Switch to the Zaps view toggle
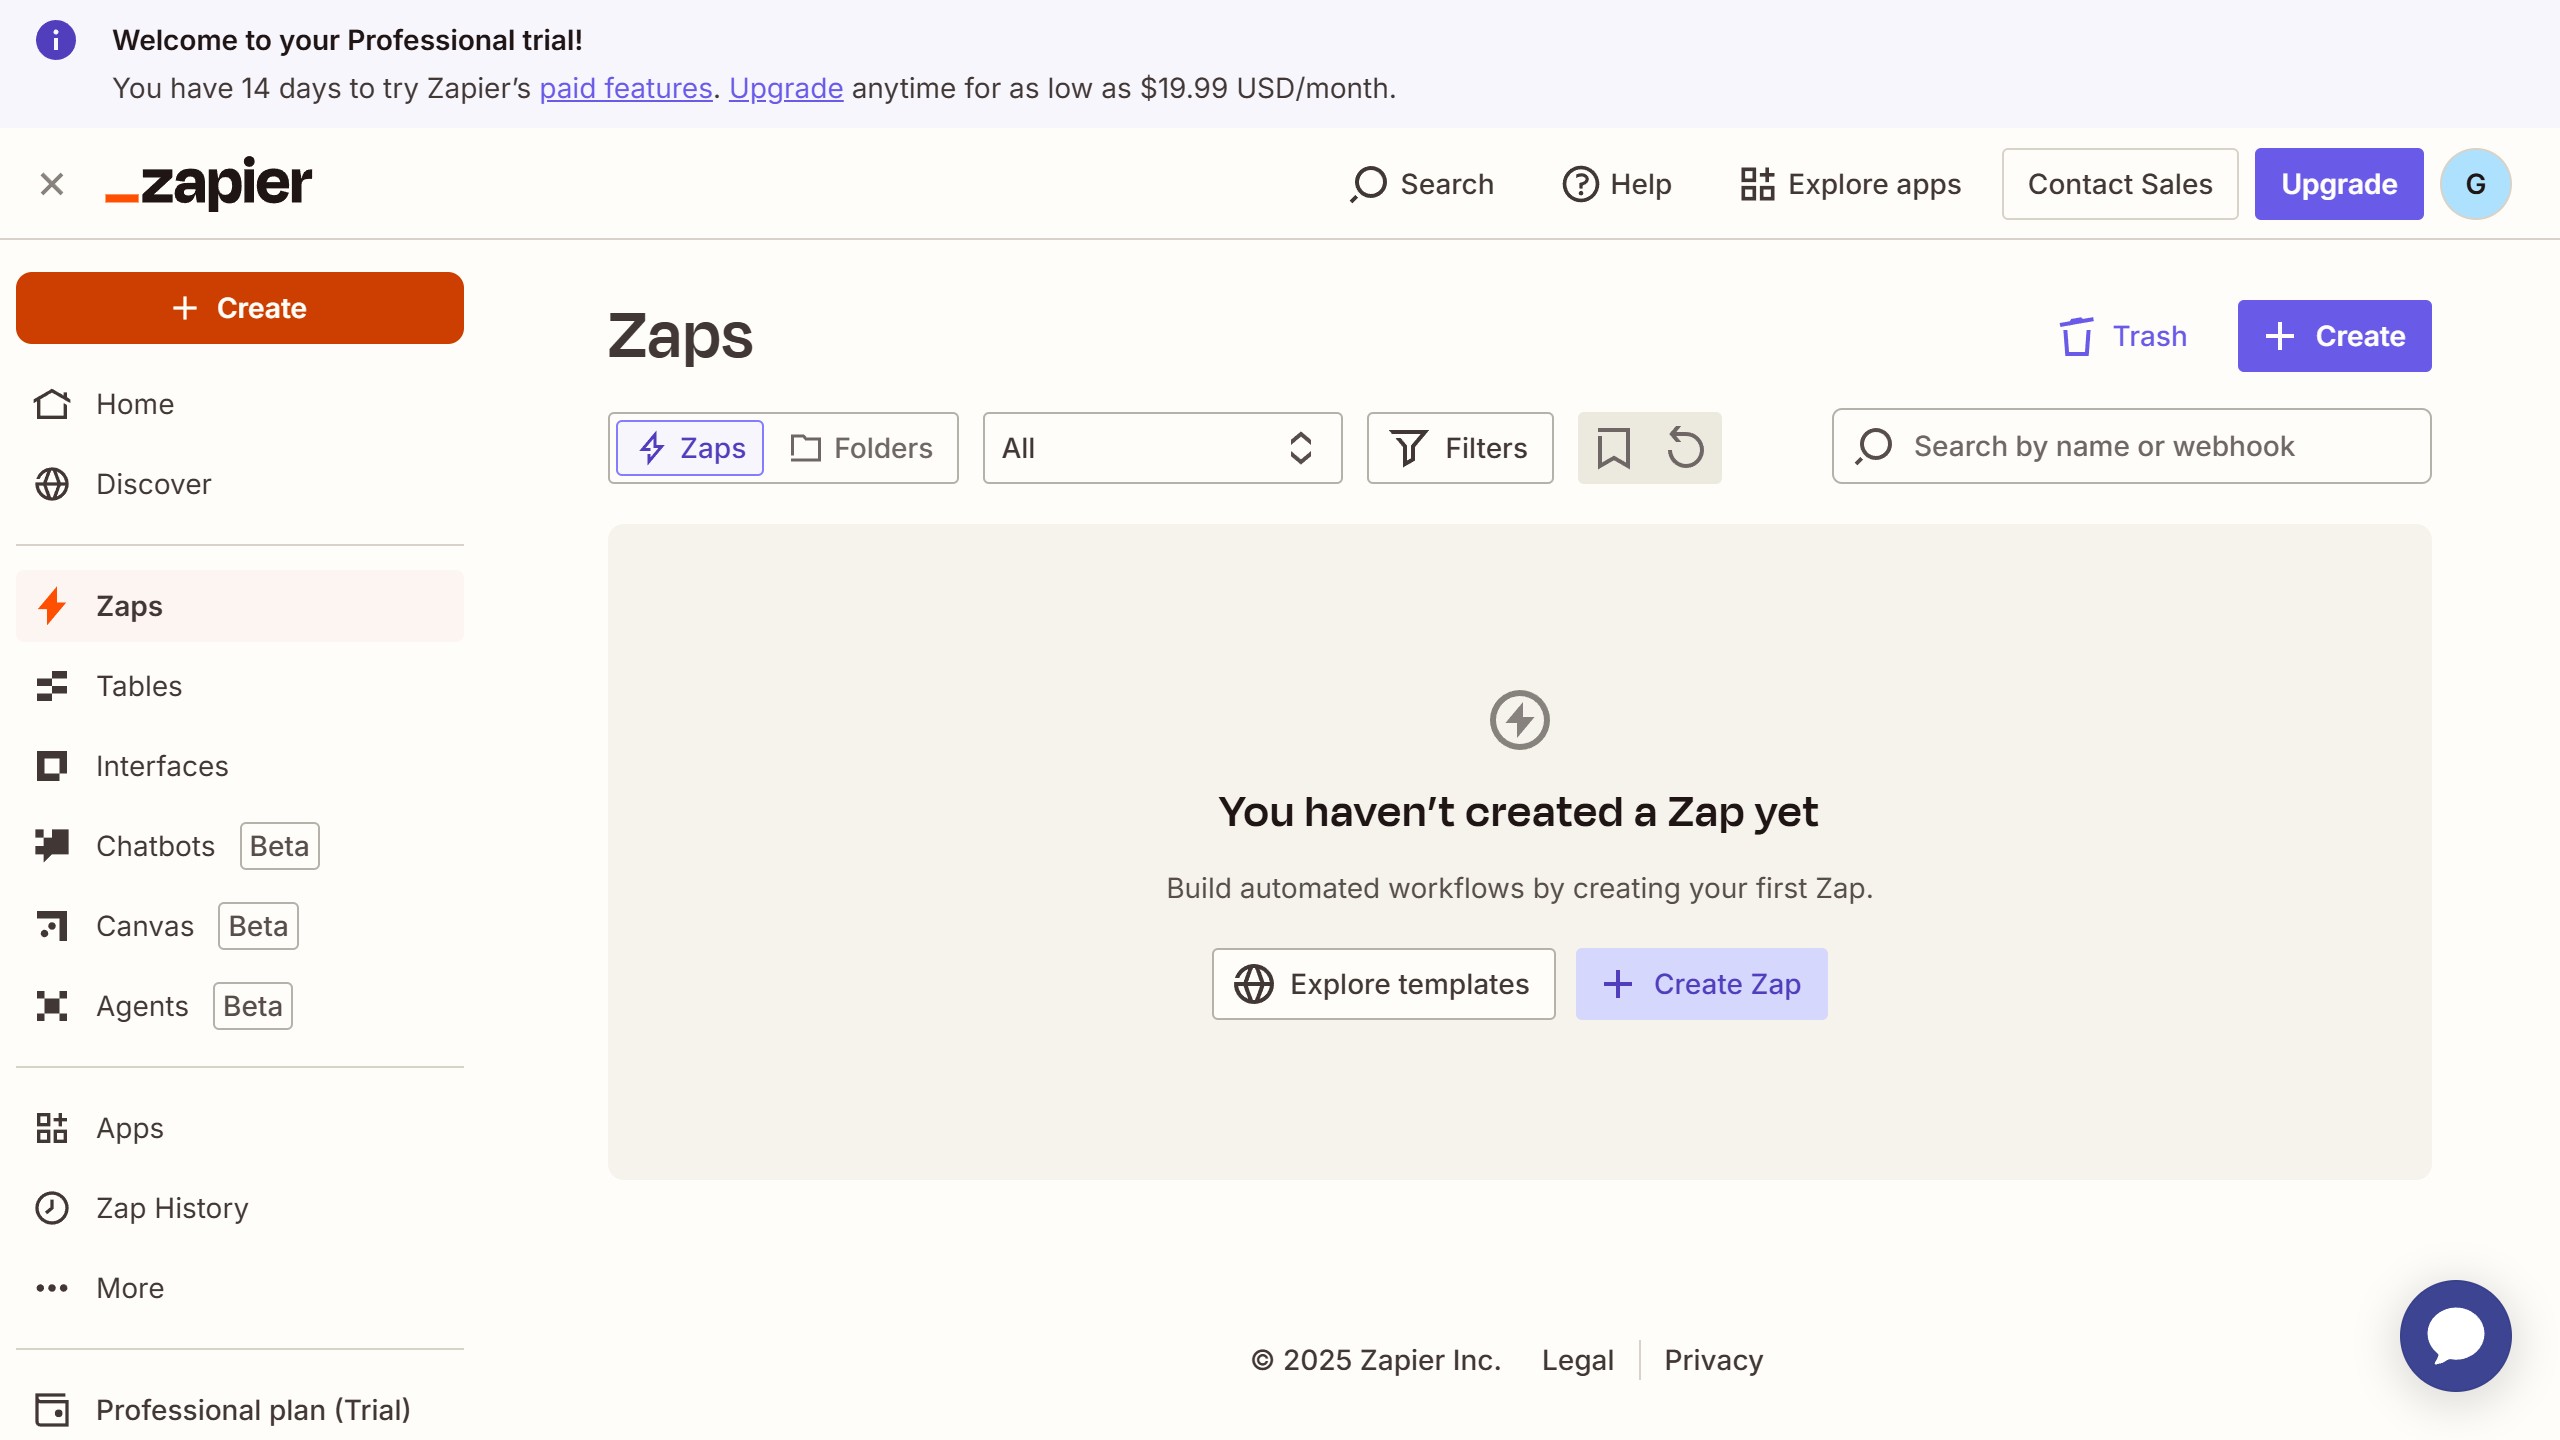 click(691, 448)
